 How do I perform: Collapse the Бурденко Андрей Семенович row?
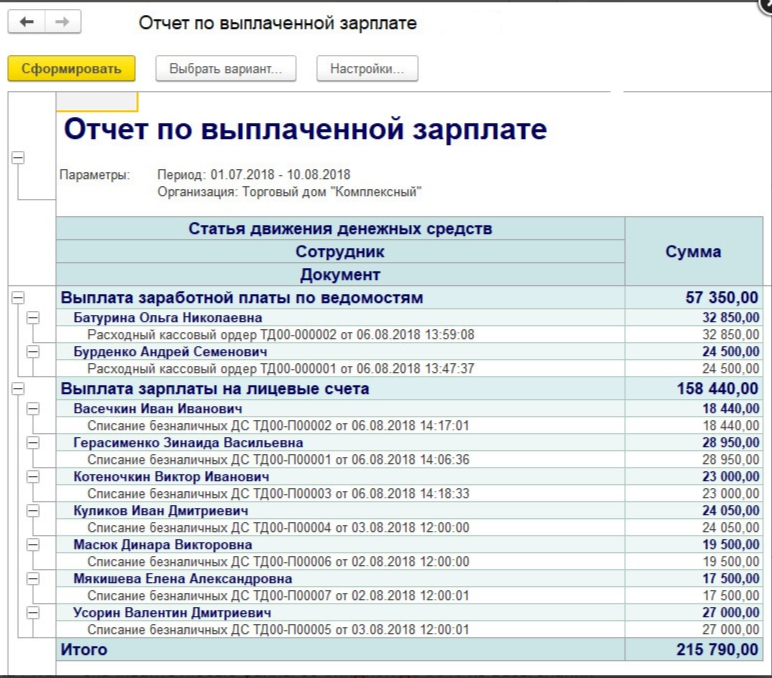(33, 352)
